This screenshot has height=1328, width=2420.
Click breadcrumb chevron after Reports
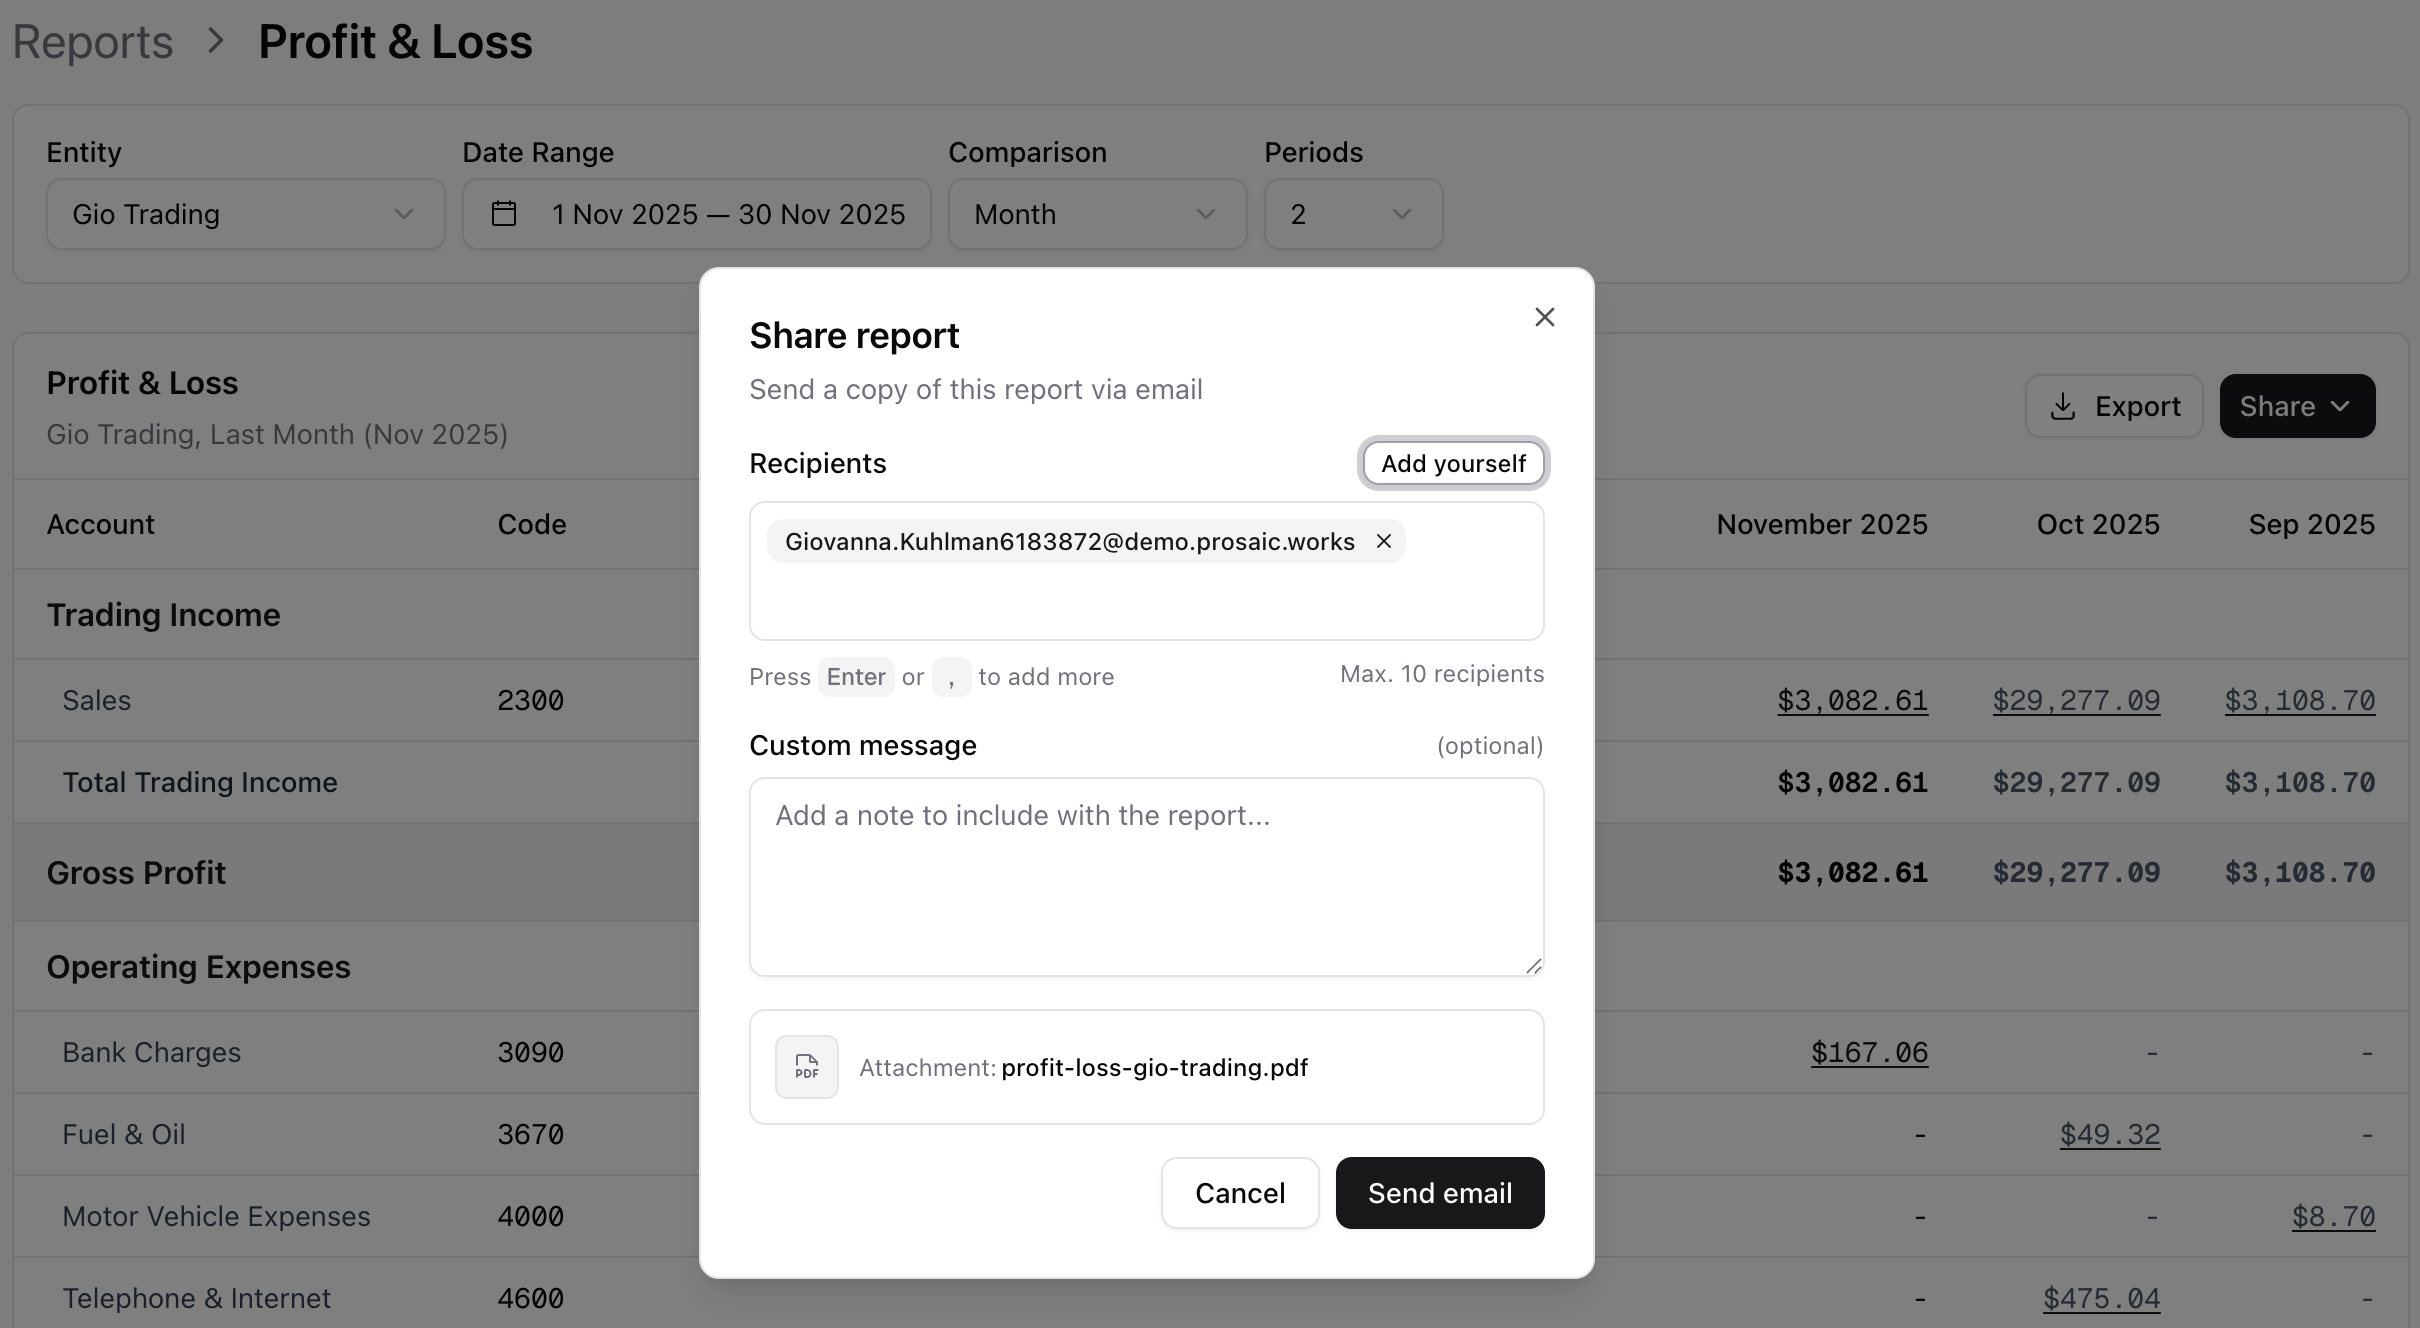pyautogui.click(x=215, y=42)
